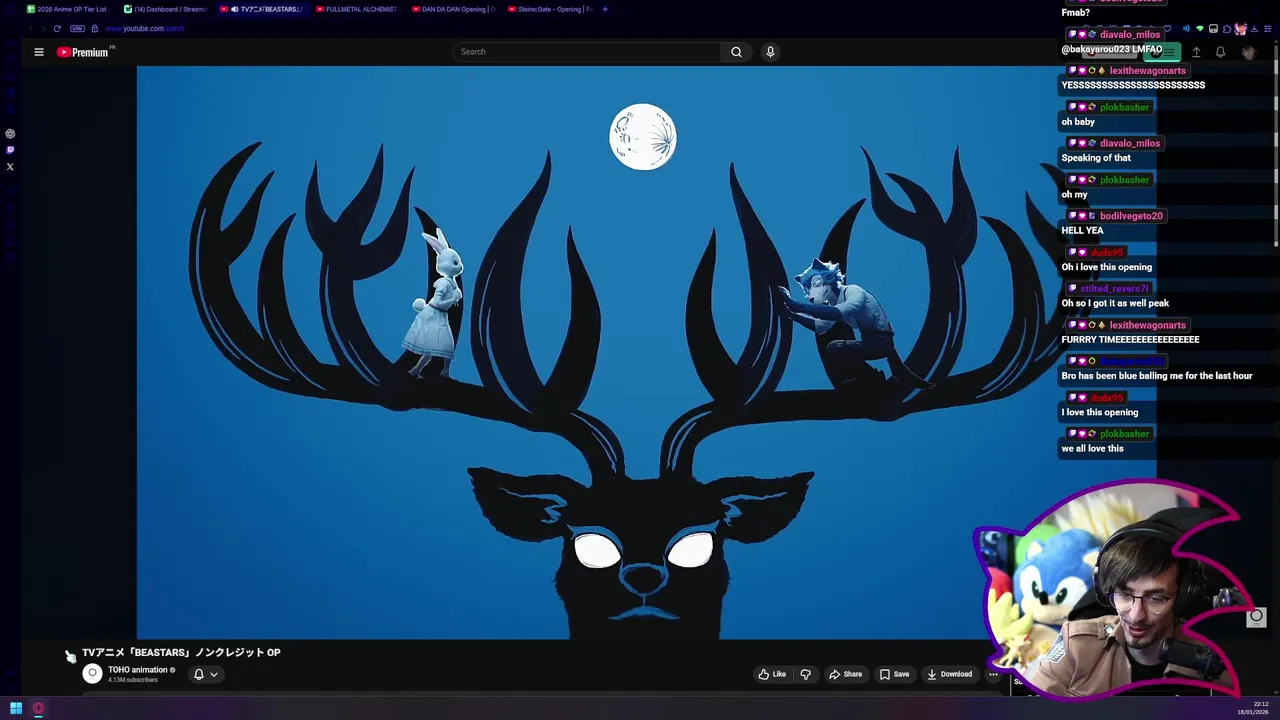
Task: Download the BEASTARS video
Action: coord(949,674)
